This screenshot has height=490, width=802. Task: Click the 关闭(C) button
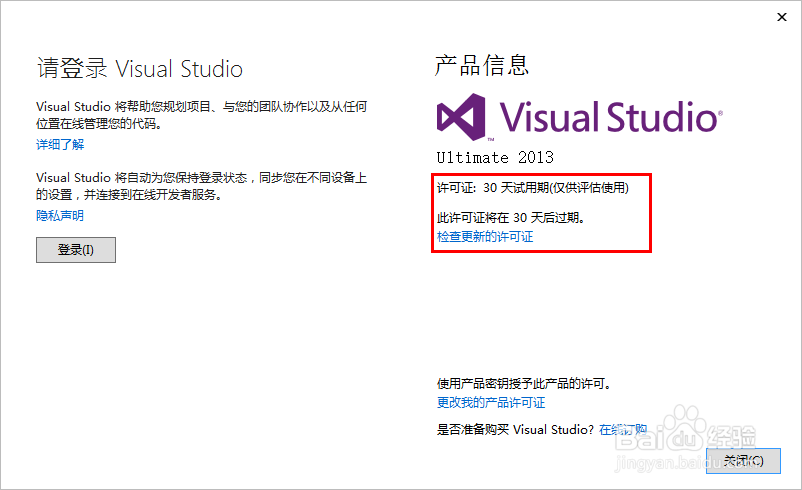743,461
